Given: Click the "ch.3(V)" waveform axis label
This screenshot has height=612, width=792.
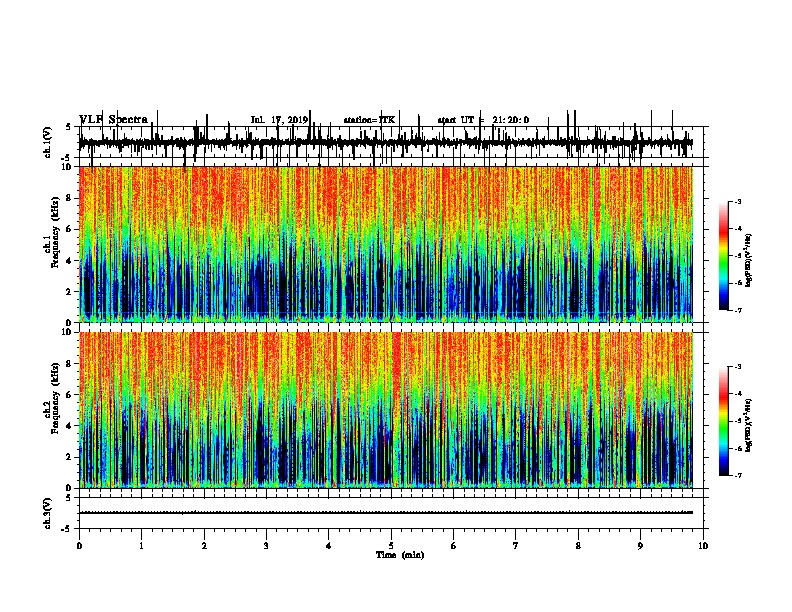Looking at the screenshot, I should click(x=47, y=513).
